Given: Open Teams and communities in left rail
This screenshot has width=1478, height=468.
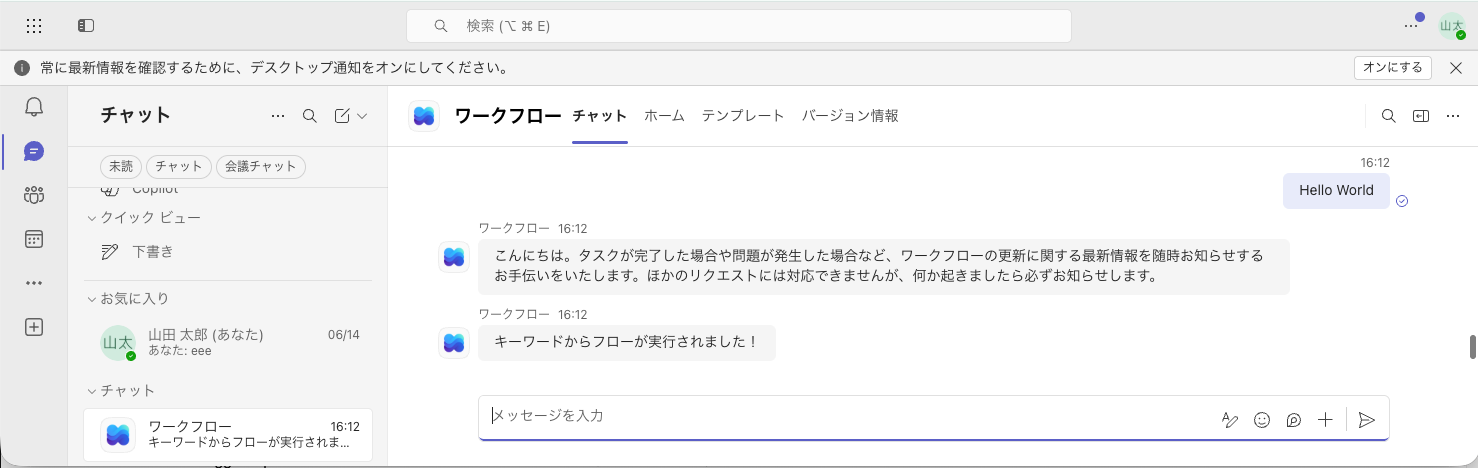Looking at the screenshot, I should (x=34, y=195).
